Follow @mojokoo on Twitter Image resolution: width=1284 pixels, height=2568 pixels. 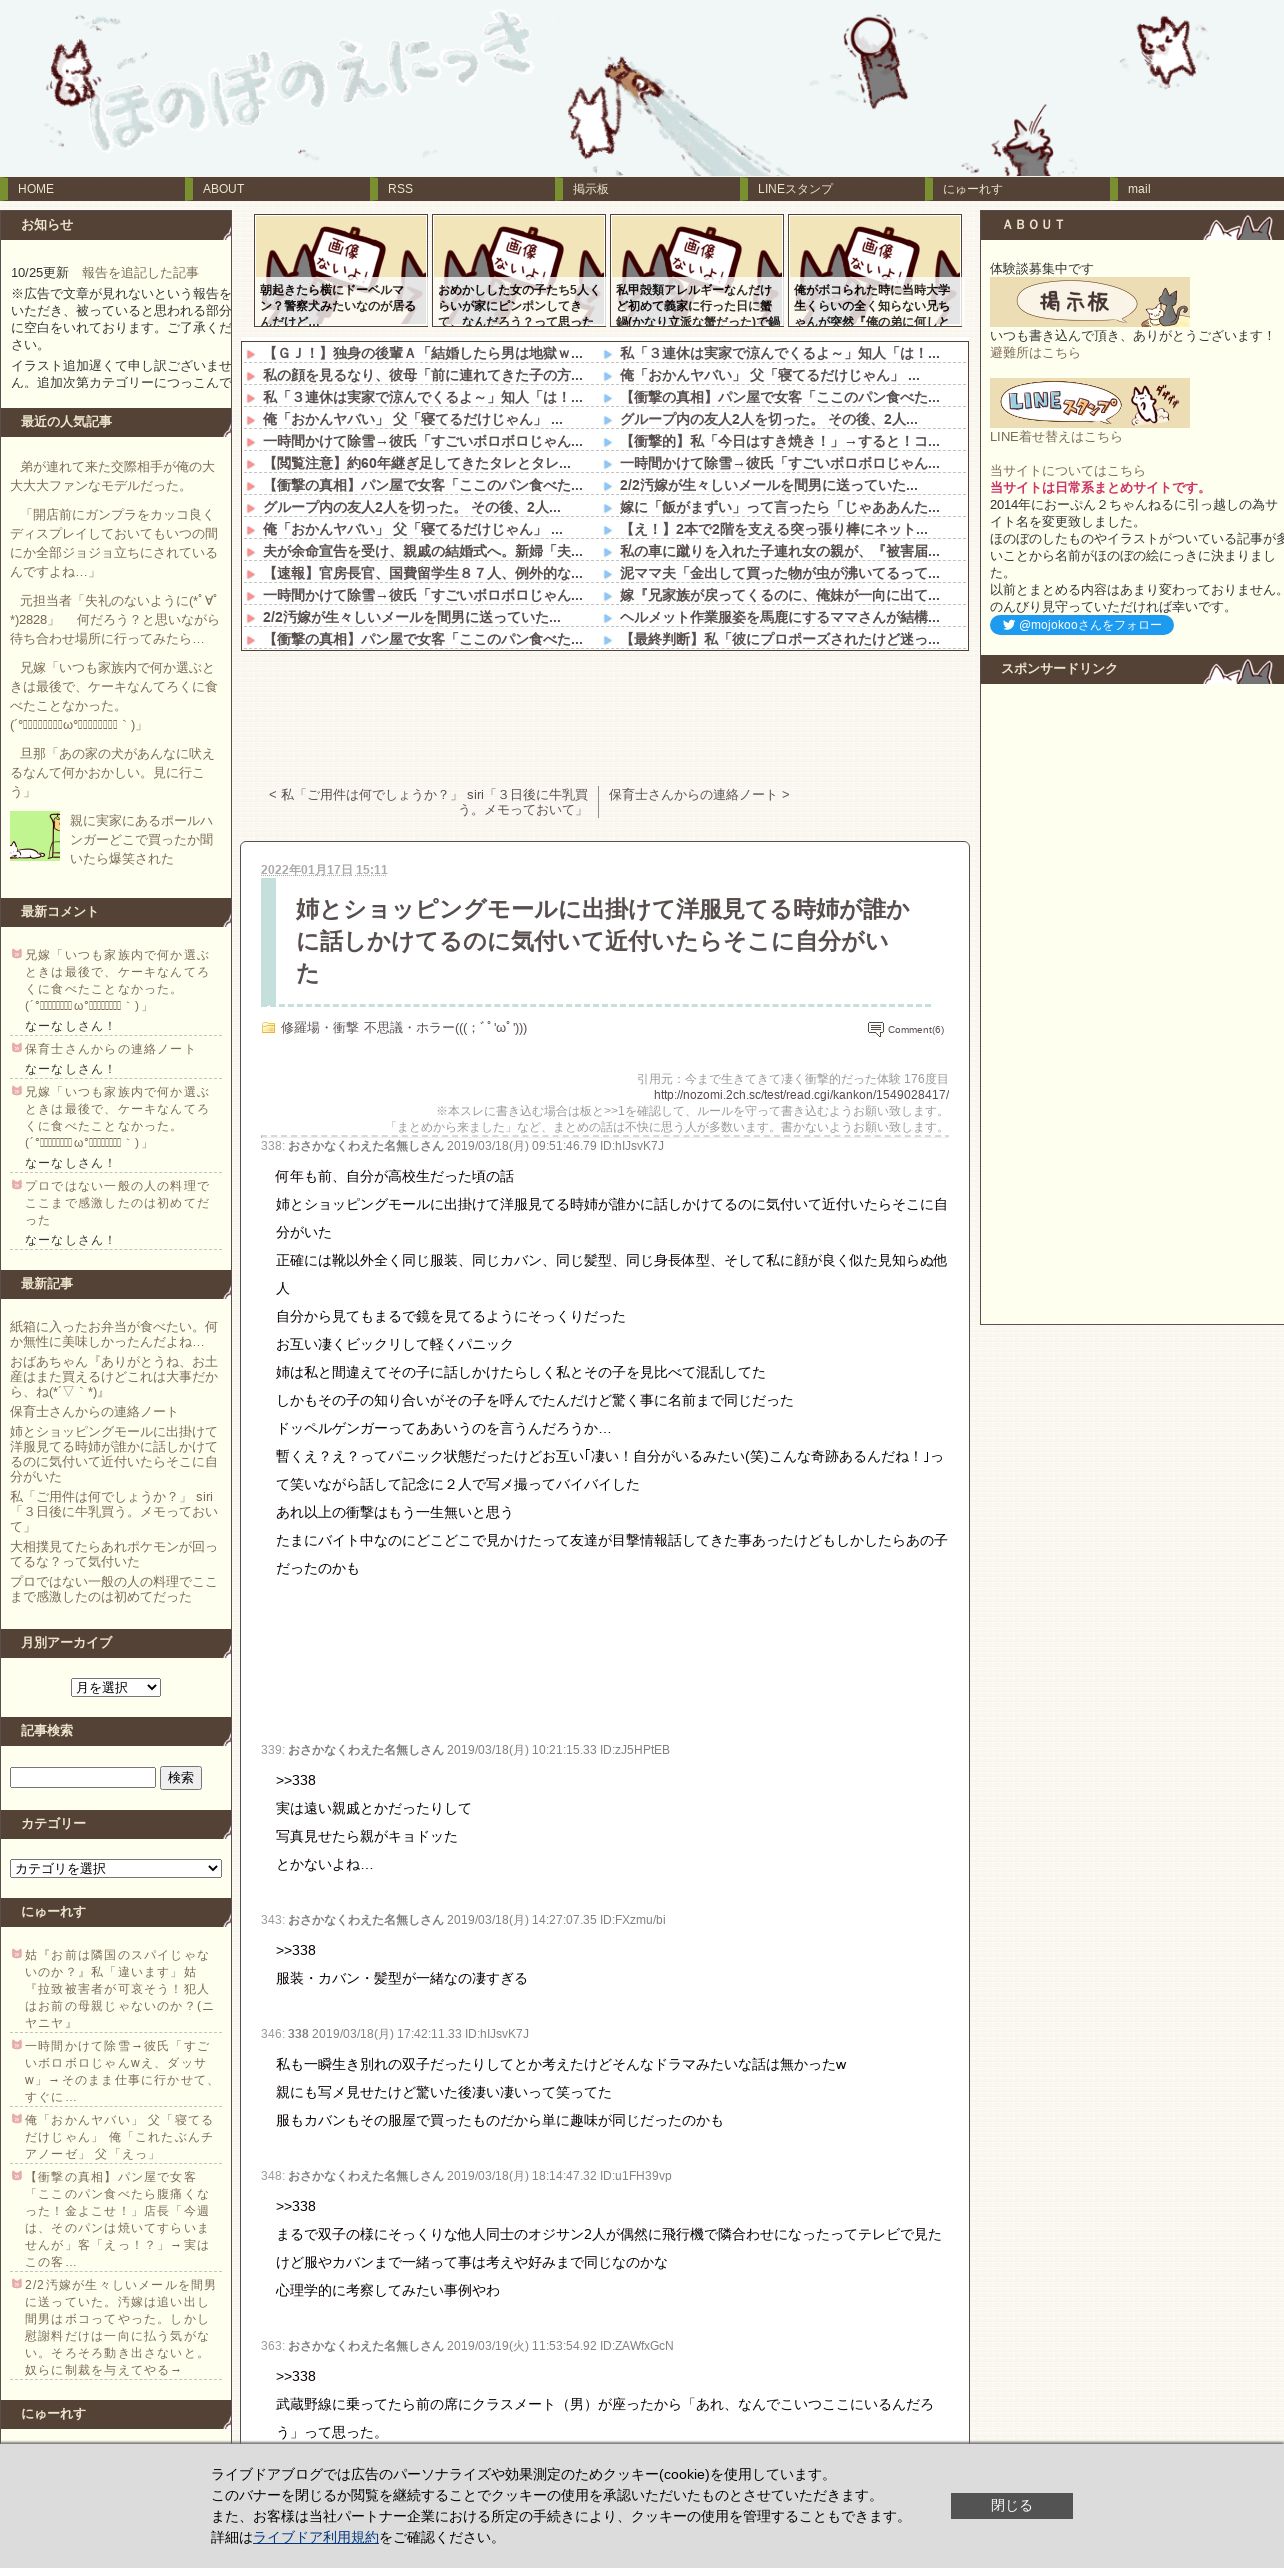click(1082, 625)
